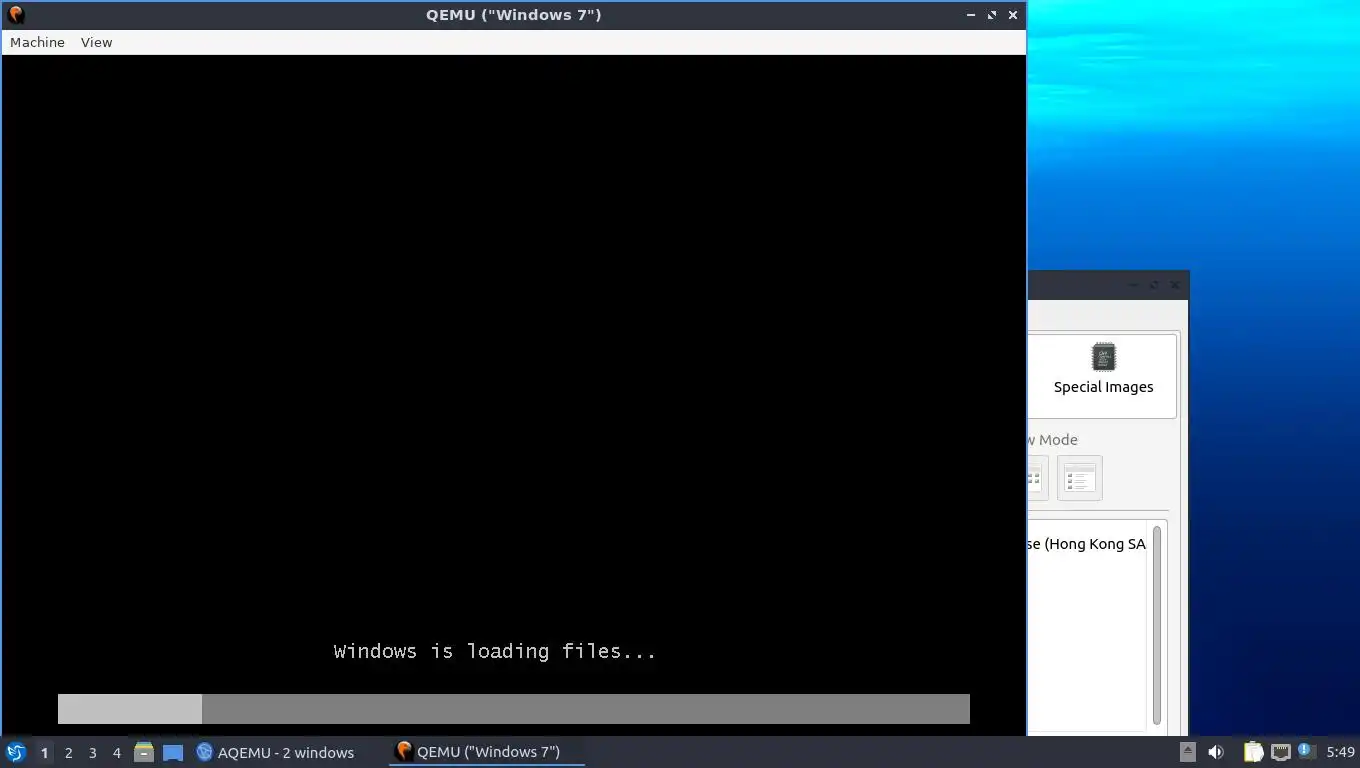Screen dimensions: 1360x768
Task: Open the volume speaker tray icon
Action: click(1216, 752)
